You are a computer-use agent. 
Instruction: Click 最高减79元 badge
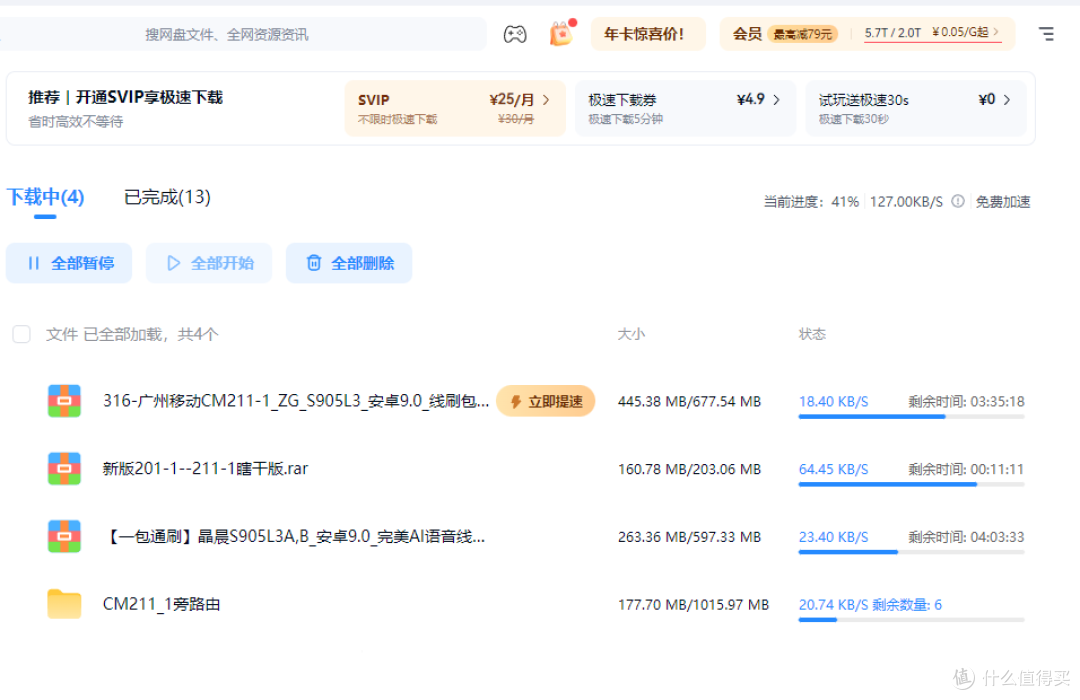802,34
